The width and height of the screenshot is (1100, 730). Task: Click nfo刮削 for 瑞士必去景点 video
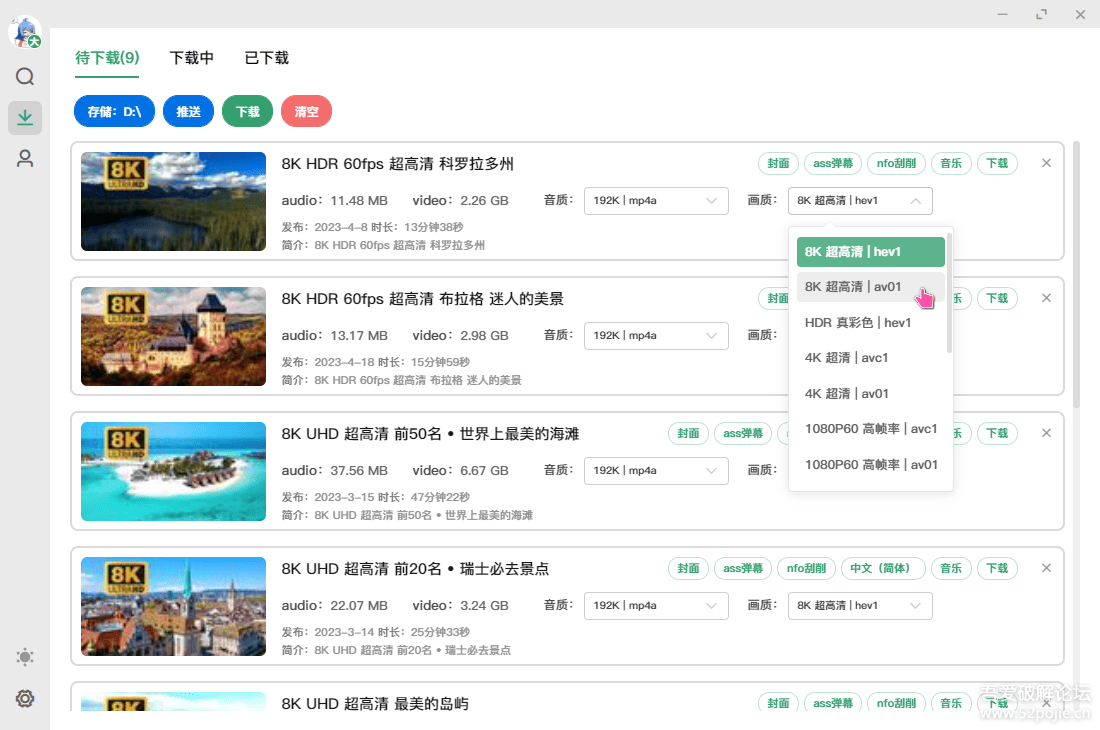(807, 568)
